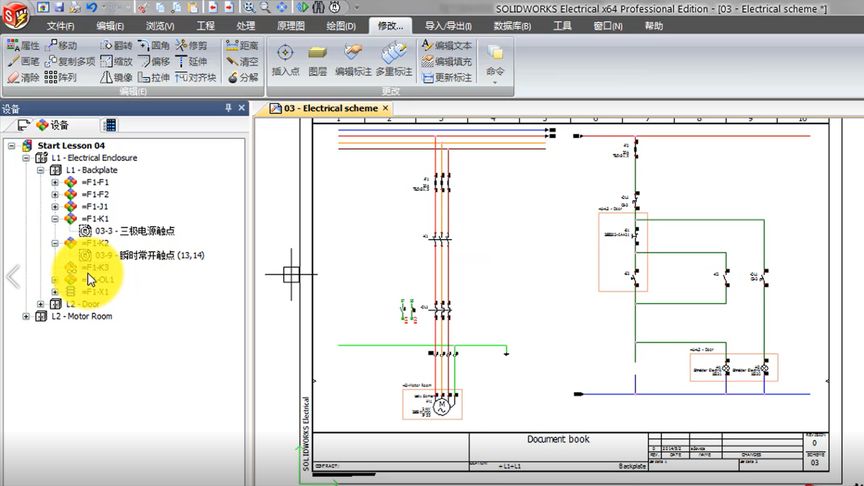Screen dimensions: 864x486
Task: Expand the L2 - Motor Room node
Action: [26, 316]
